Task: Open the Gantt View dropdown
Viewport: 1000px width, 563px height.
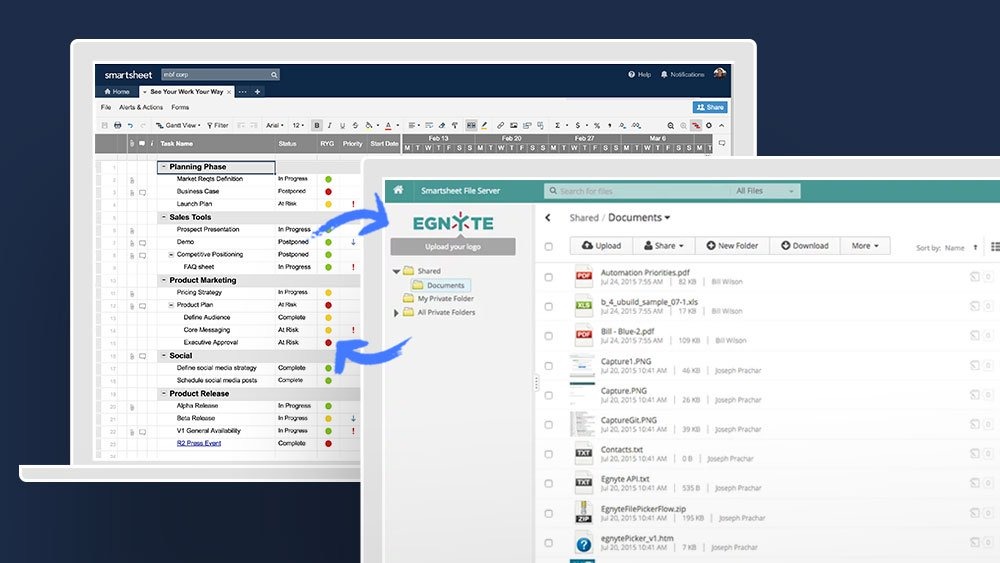Action: coord(178,125)
